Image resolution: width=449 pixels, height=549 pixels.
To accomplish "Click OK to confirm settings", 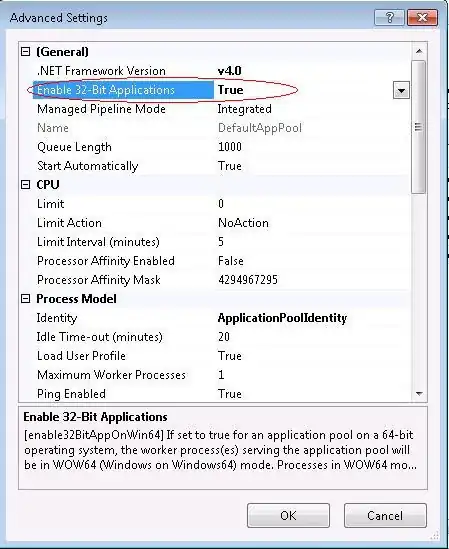I will click(288, 515).
